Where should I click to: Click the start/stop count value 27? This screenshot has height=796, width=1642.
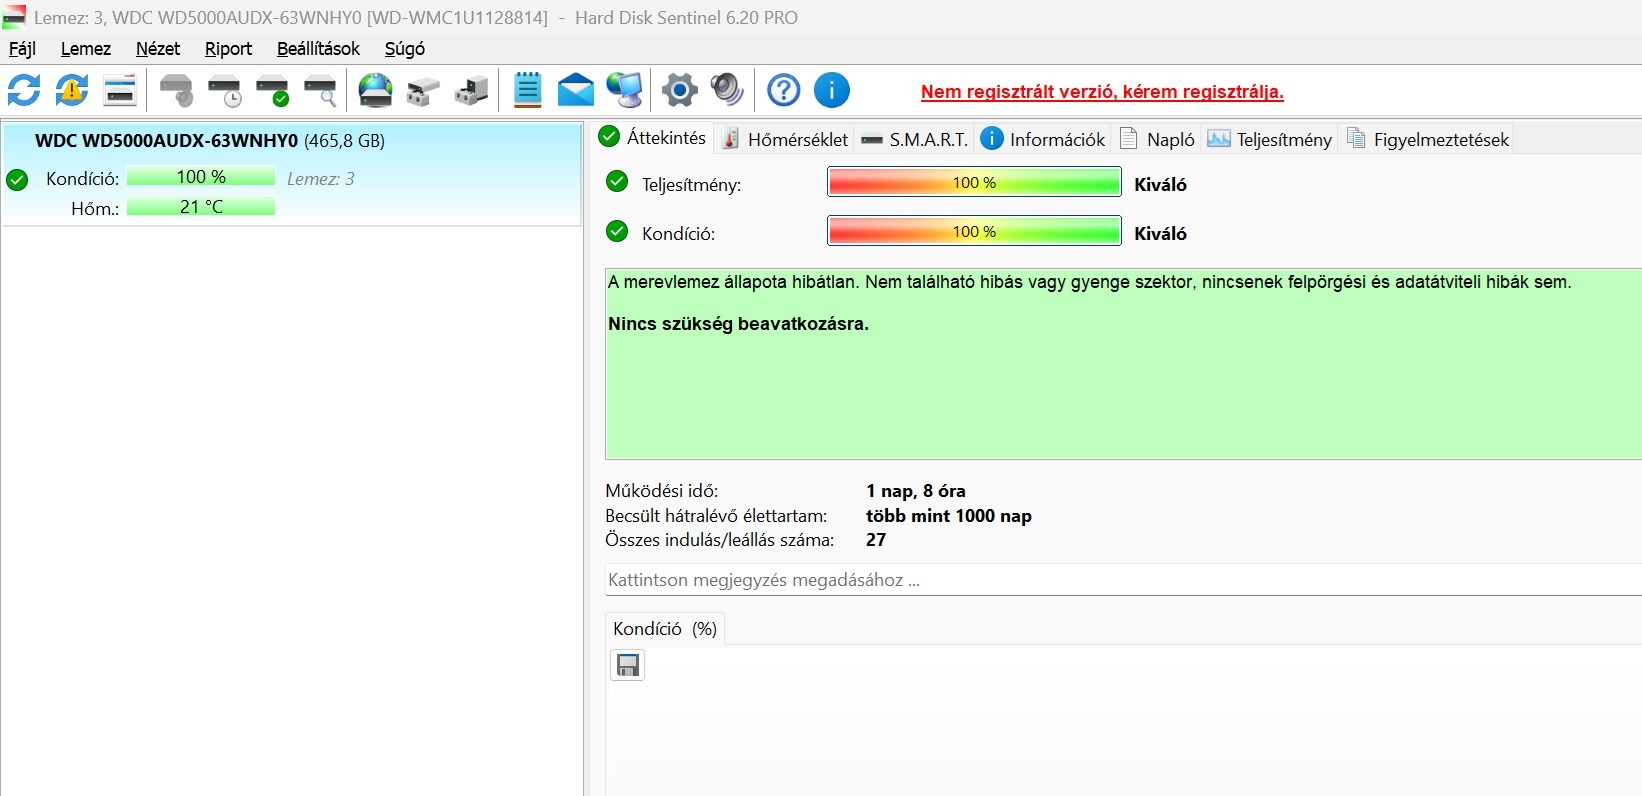point(876,540)
